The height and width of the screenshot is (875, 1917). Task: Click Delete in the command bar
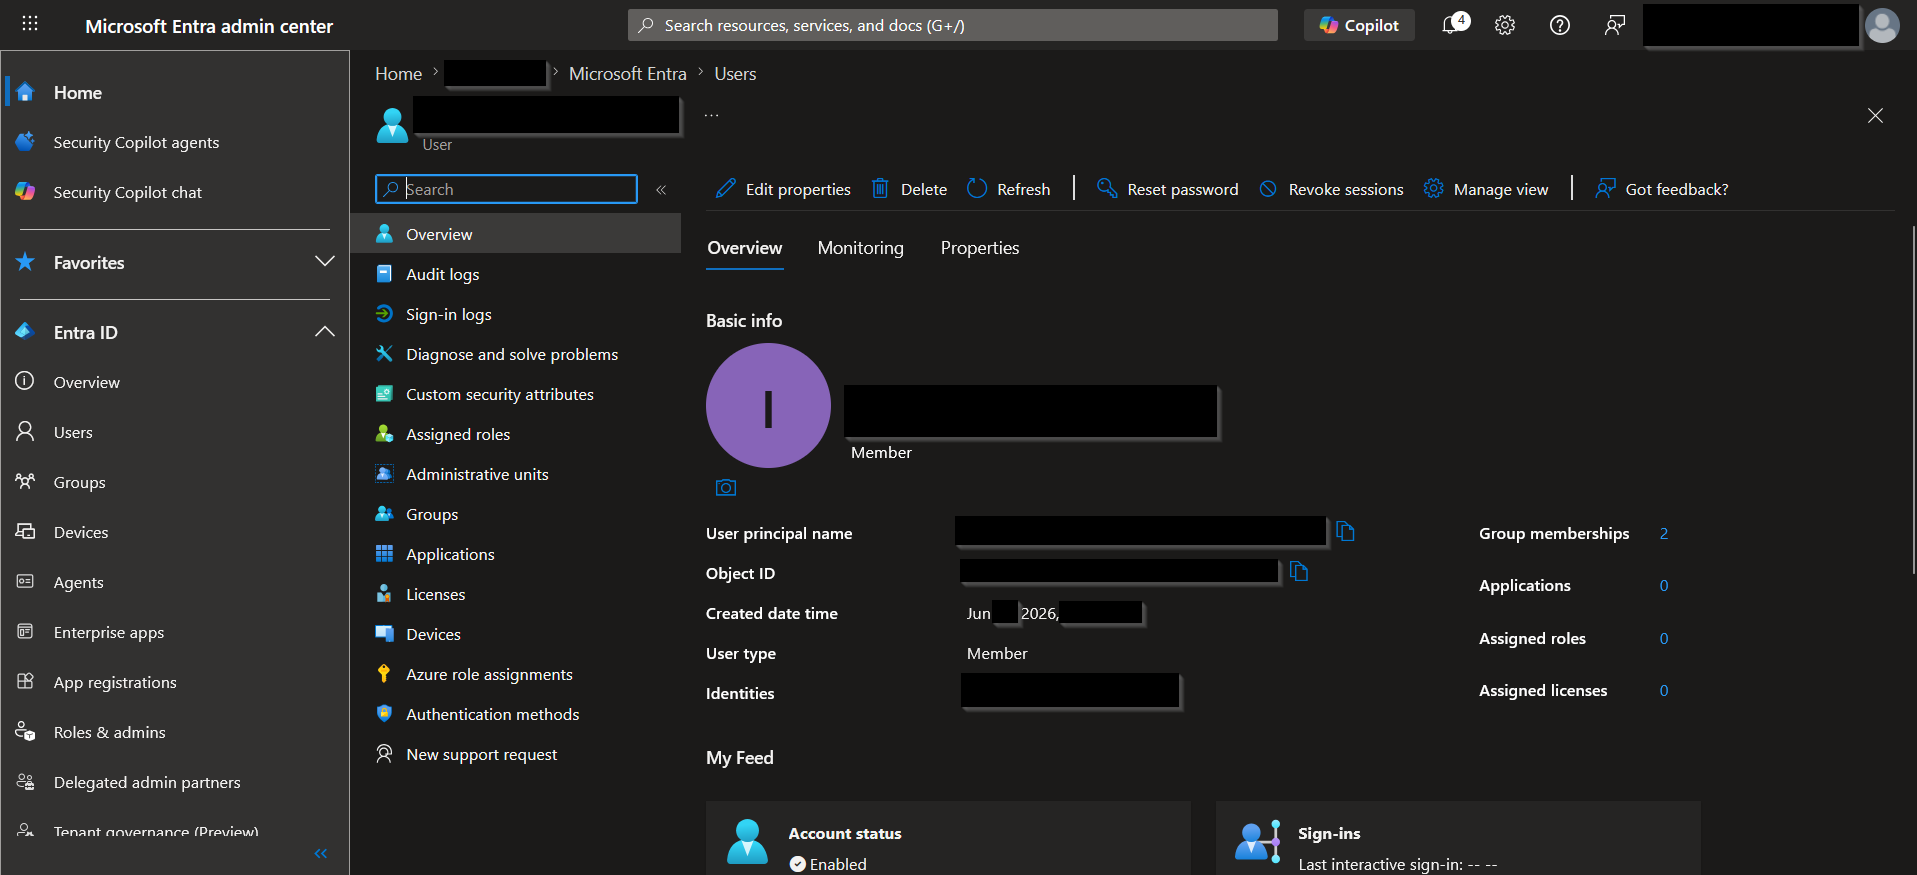click(909, 189)
